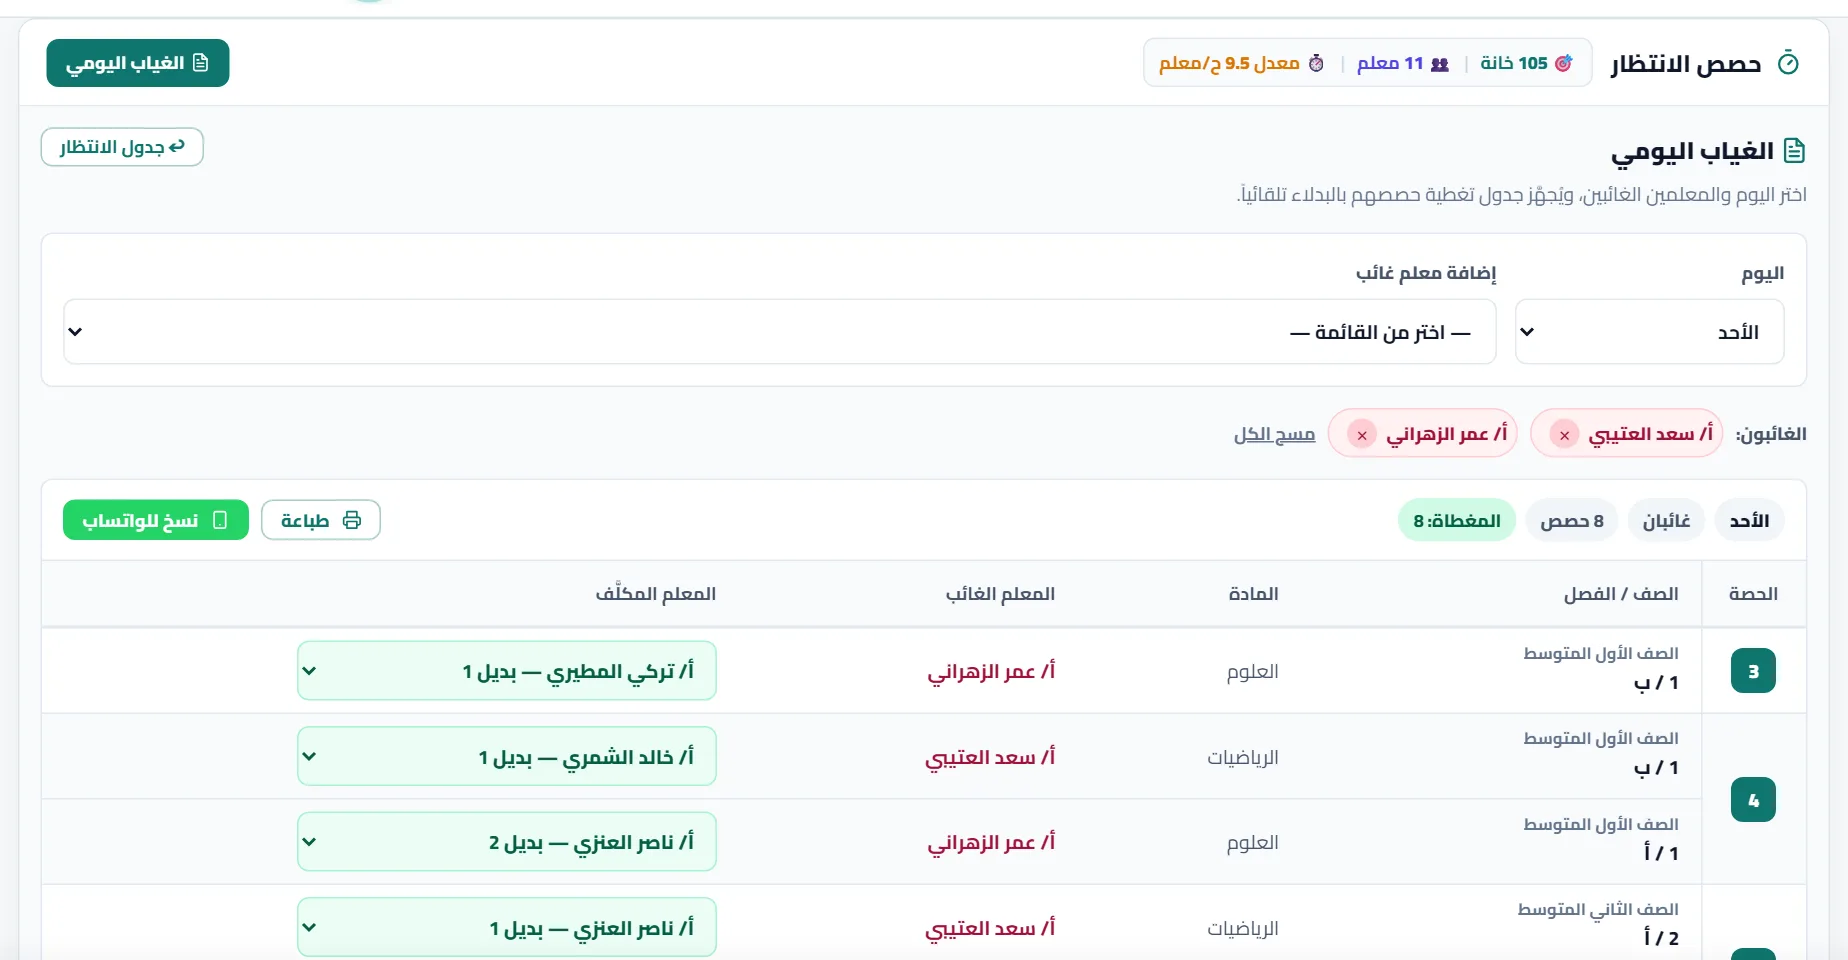The height and width of the screenshot is (960, 1848).
Task: Copy schedule via نسخ للواتساب button
Action: point(156,520)
